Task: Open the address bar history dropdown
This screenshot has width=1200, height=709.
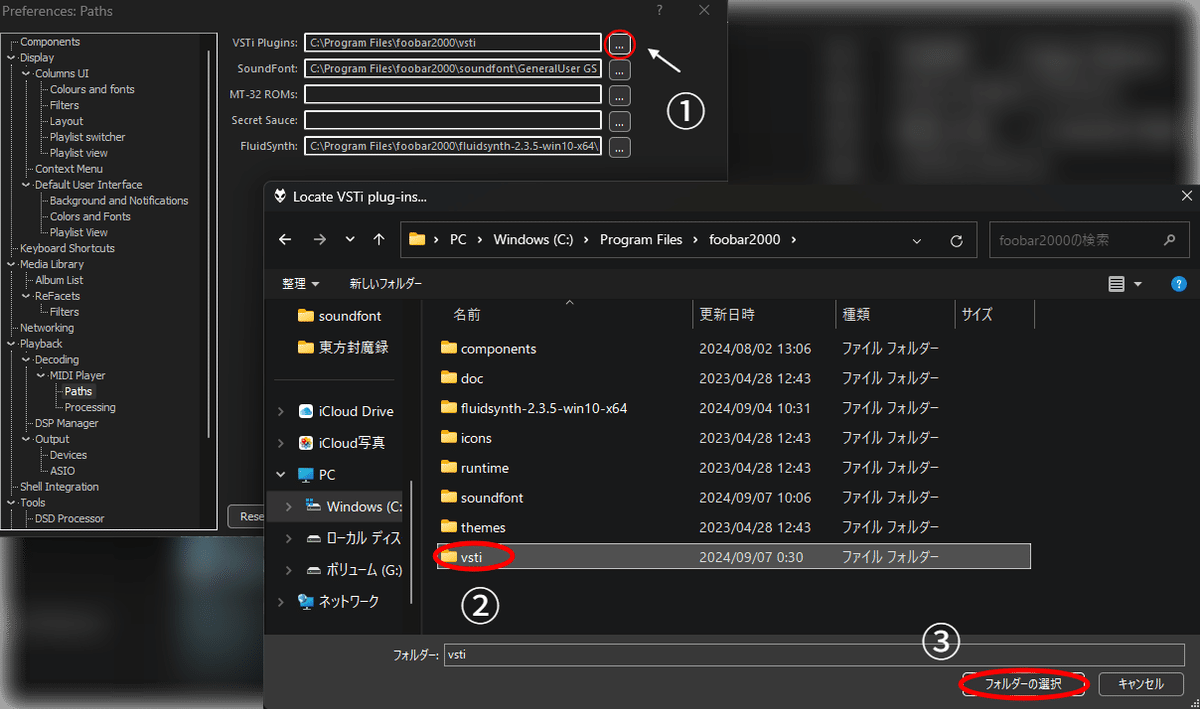Action: point(918,241)
